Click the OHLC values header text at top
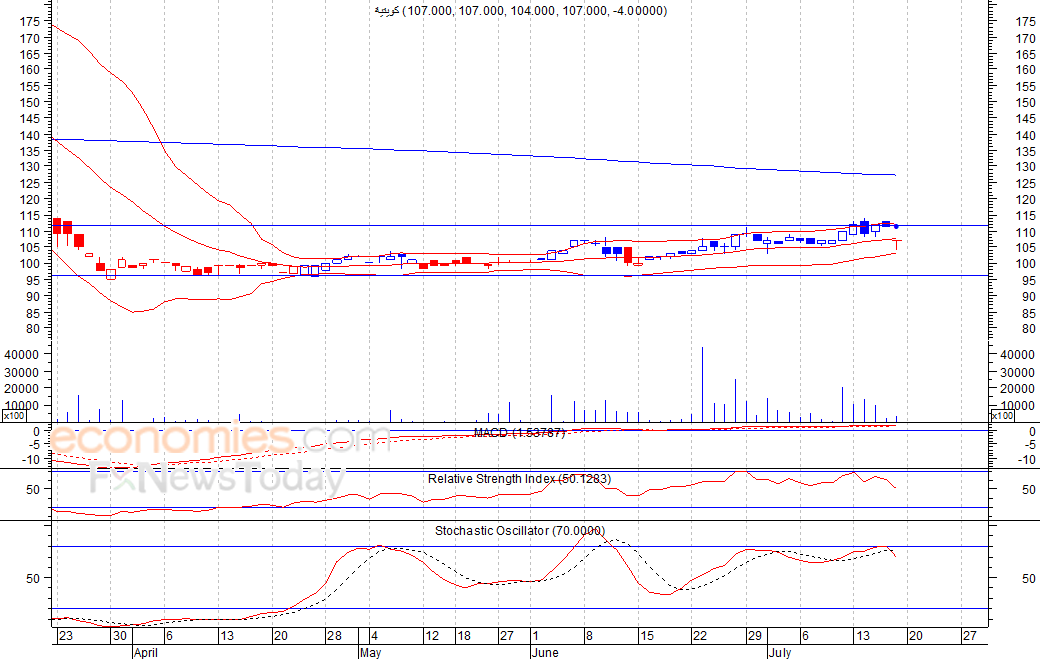Image resolution: width=1040 pixels, height=659 pixels. pyautogui.click(x=521, y=11)
